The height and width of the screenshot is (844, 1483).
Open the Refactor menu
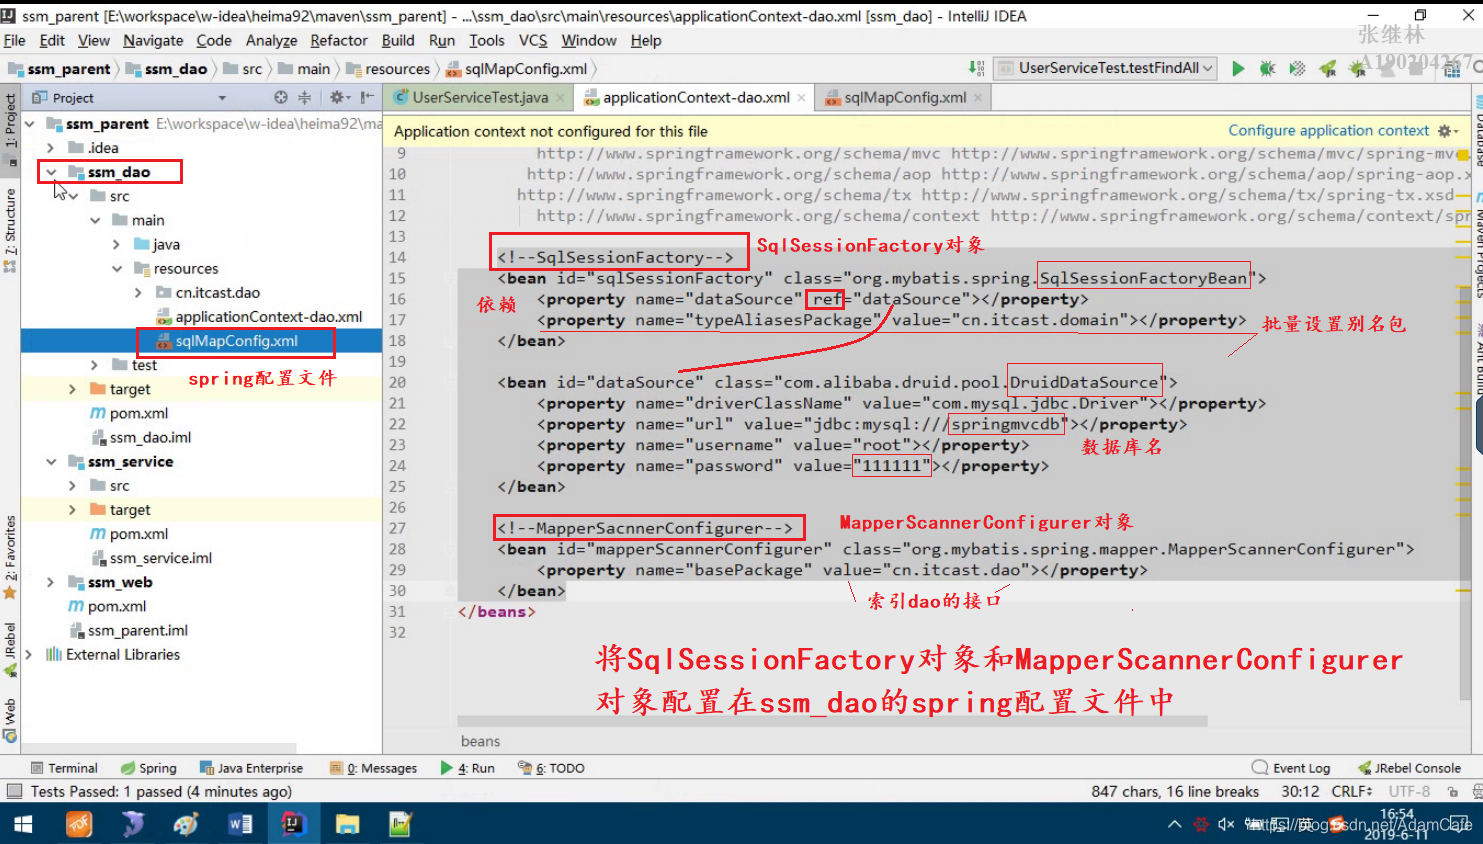(x=339, y=40)
